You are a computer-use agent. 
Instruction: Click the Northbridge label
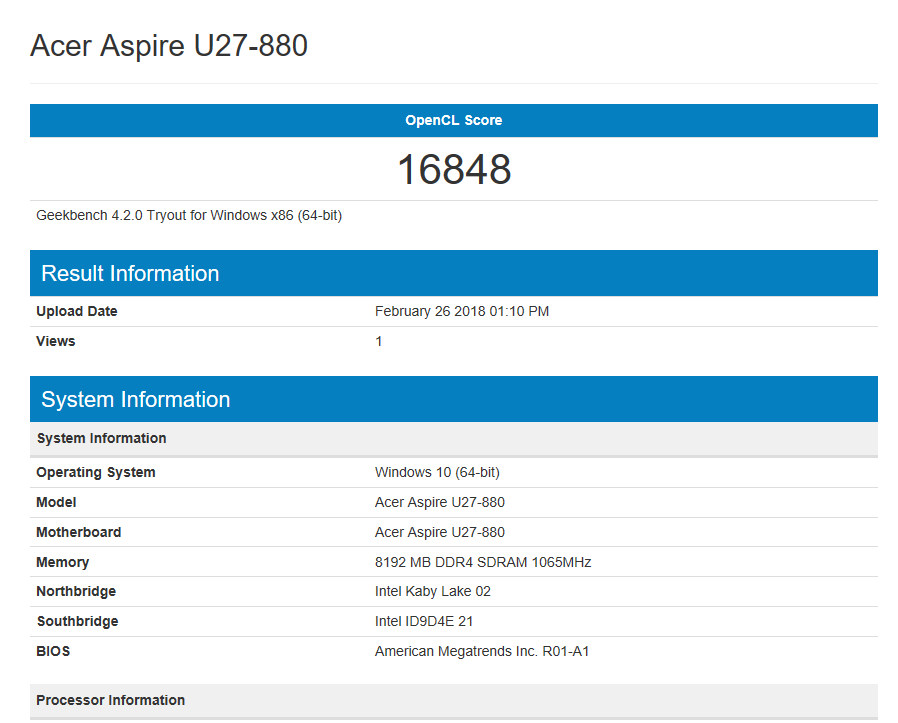click(x=76, y=591)
